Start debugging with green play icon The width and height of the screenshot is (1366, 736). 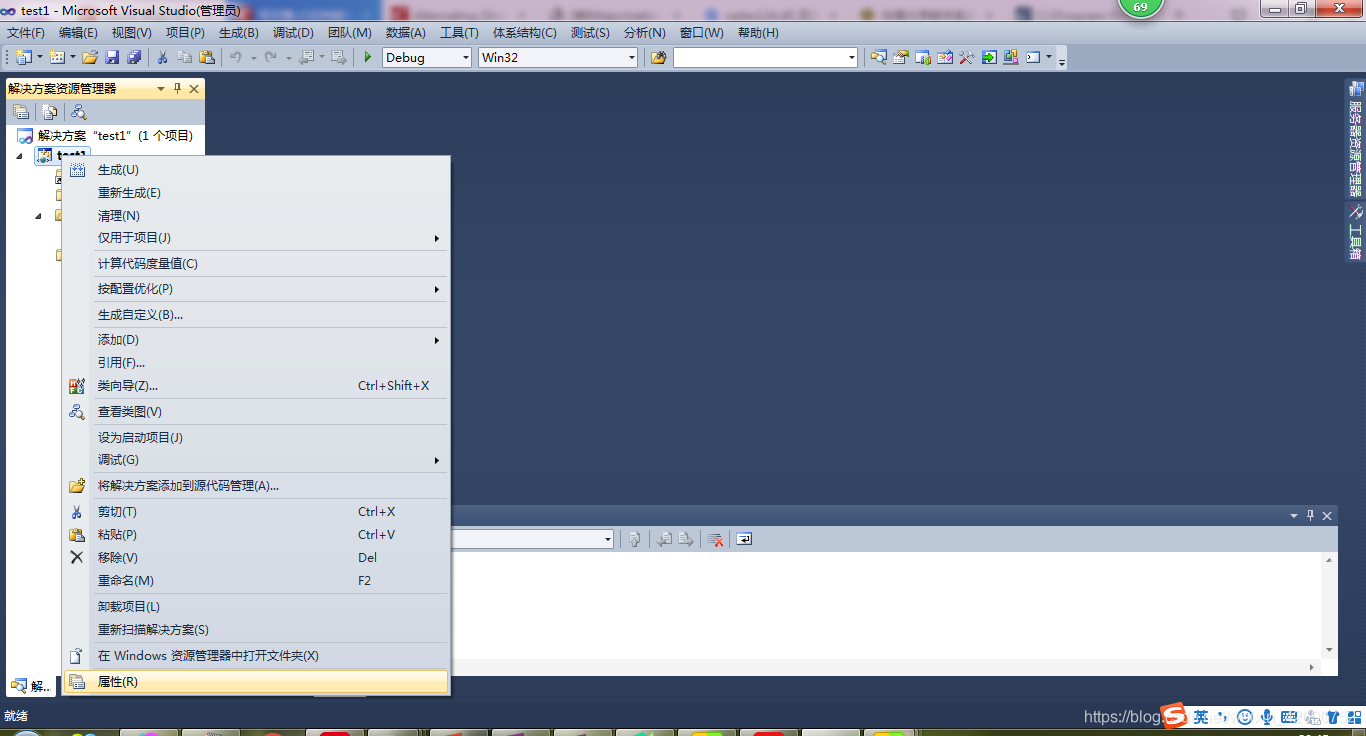pyautogui.click(x=368, y=57)
